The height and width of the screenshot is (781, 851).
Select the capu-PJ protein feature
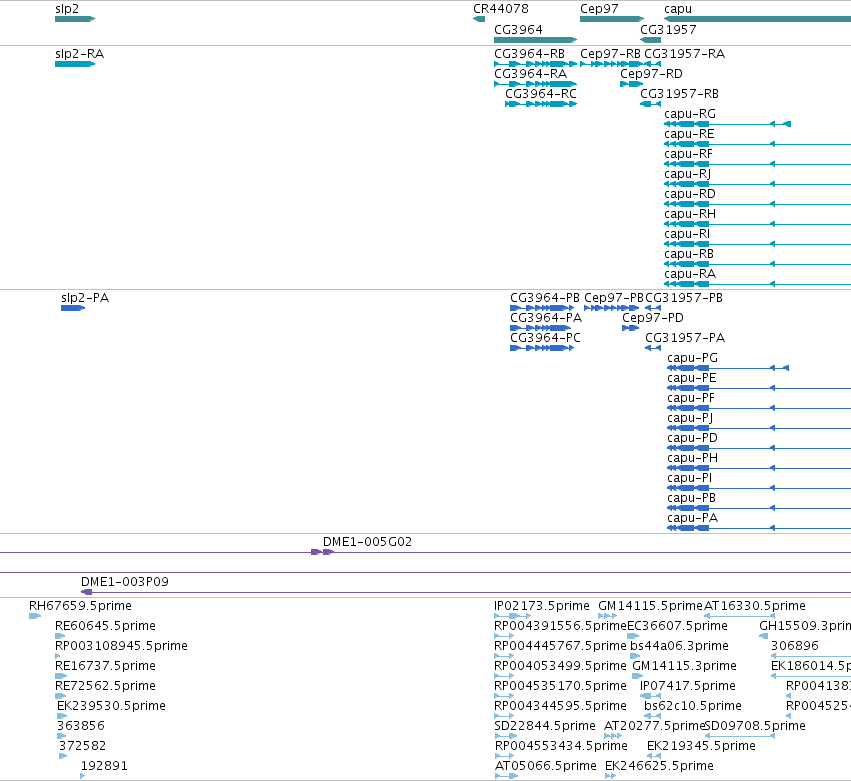point(759,429)
